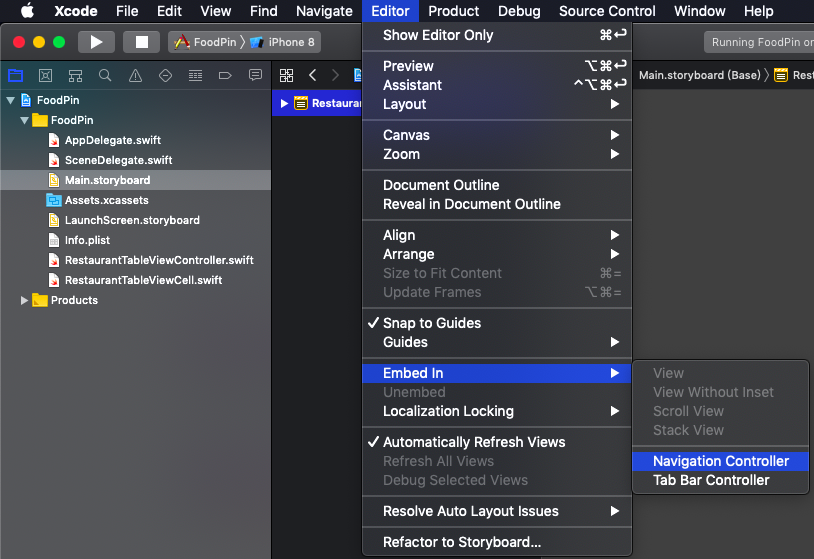Viewport: 814px width, 559px height.
Task: Choose Navigation Controller from Embed In
Action: [720, 461]
